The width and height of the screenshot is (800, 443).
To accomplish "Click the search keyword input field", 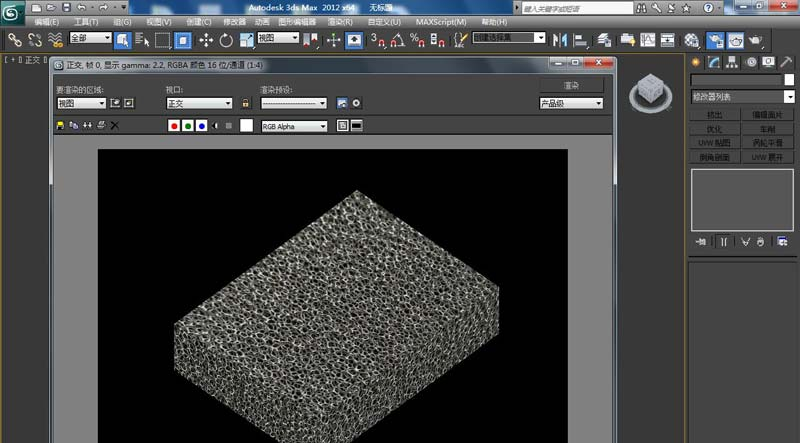I will tap(577, 8).
